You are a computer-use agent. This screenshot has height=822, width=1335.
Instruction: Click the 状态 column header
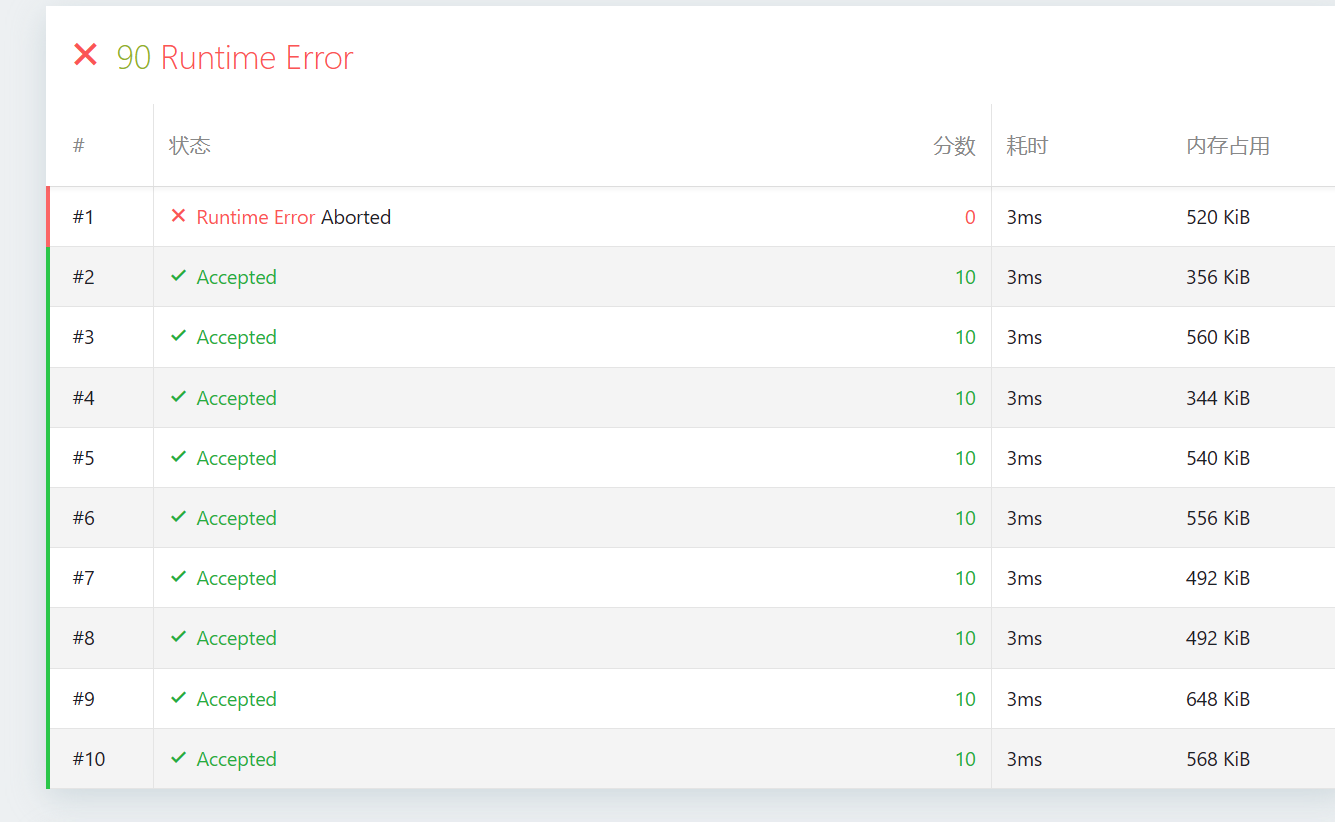190,146
